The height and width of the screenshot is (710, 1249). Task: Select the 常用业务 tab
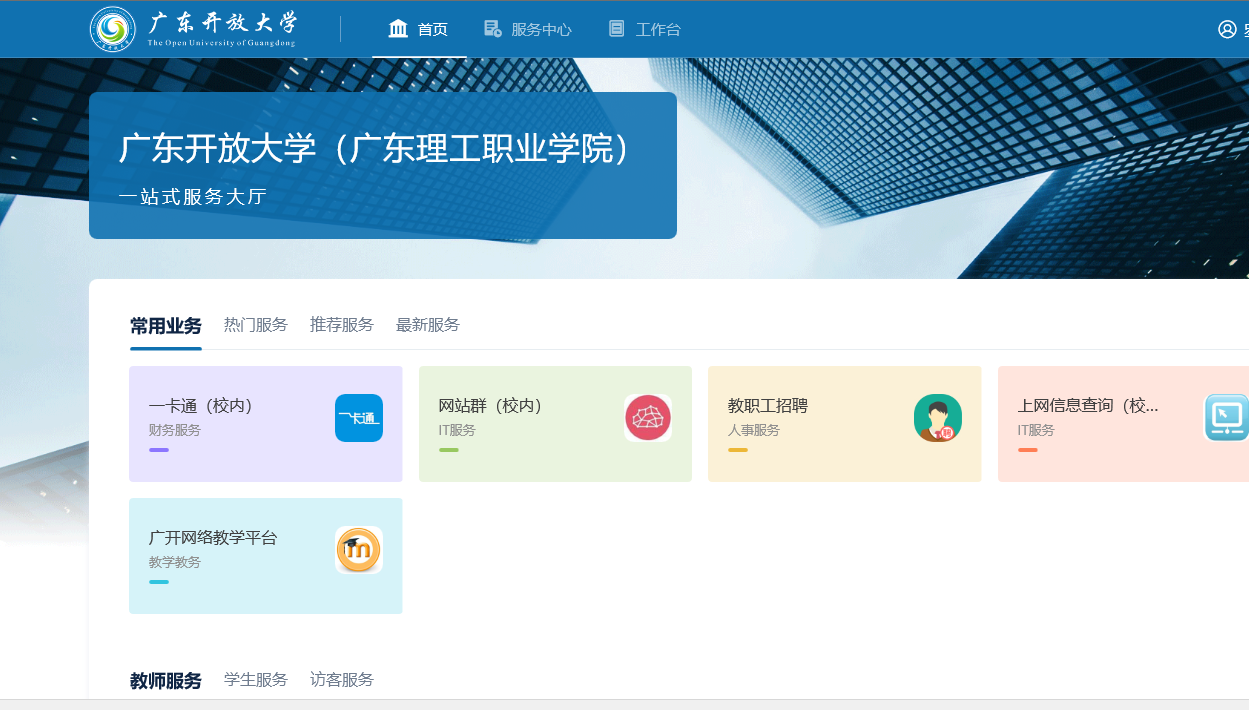click(166, 326)
